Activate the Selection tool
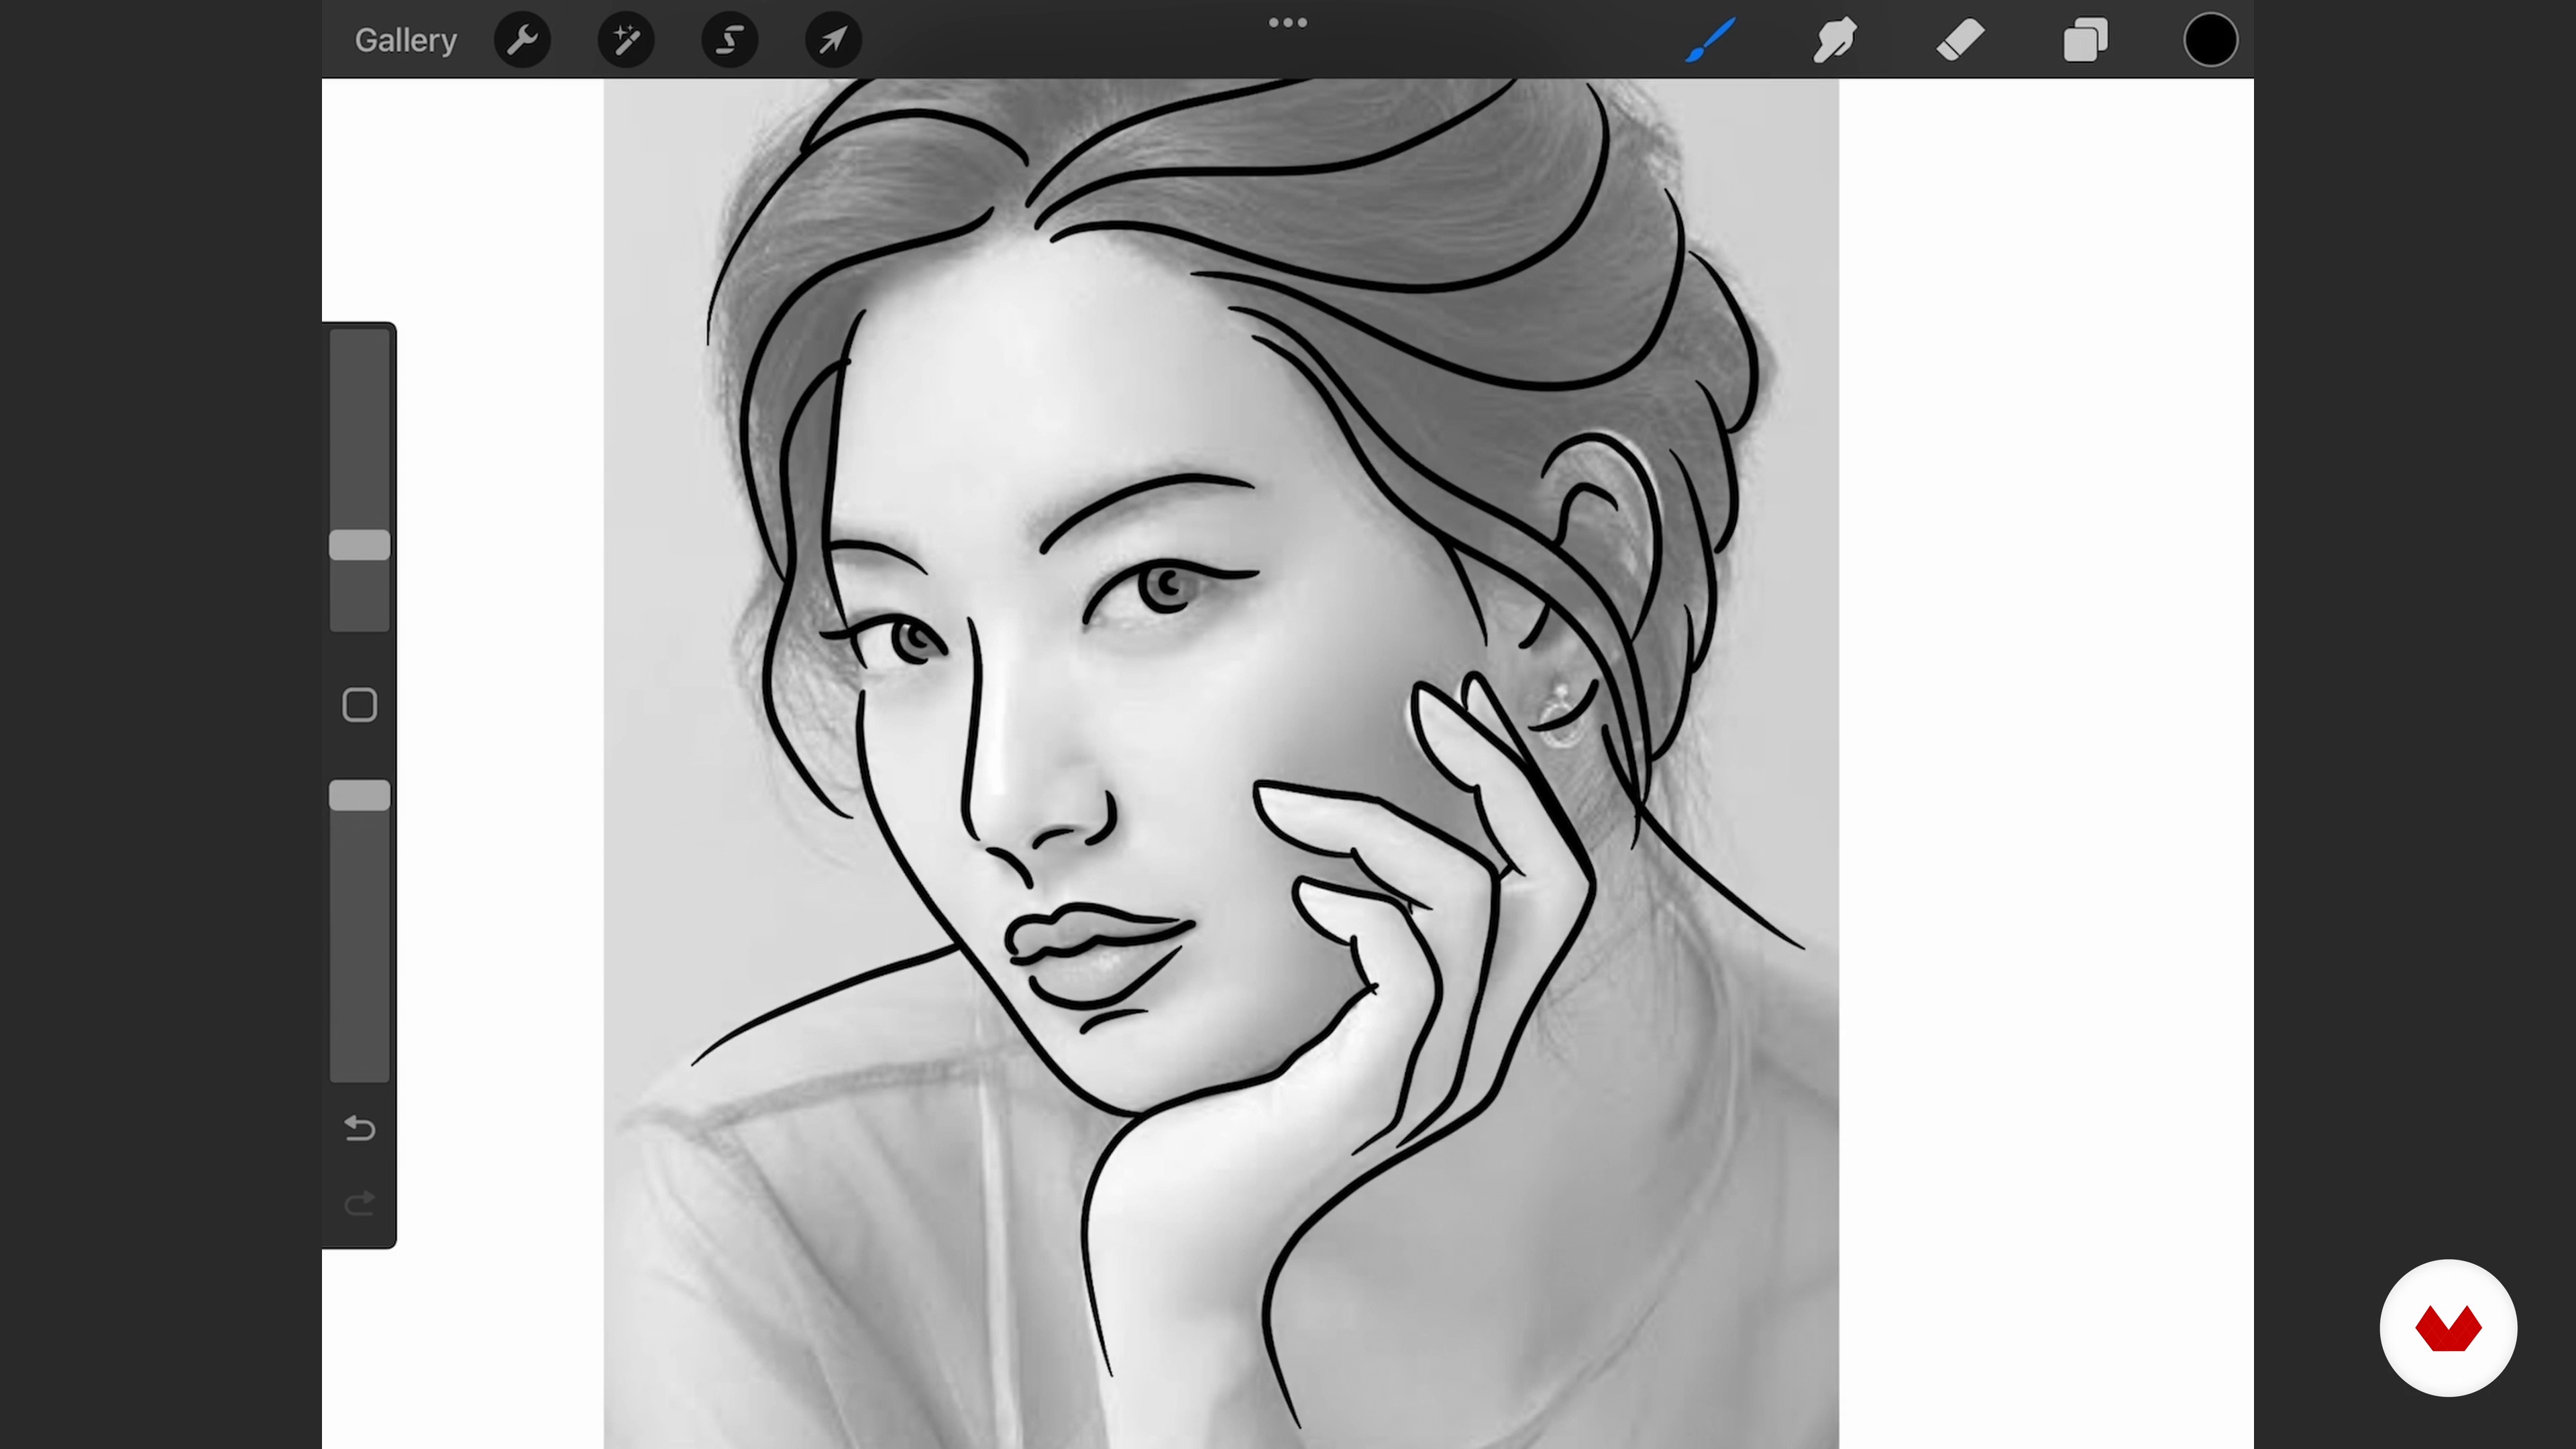This screenshot has width=2576, height=1449. click(730, 40)
